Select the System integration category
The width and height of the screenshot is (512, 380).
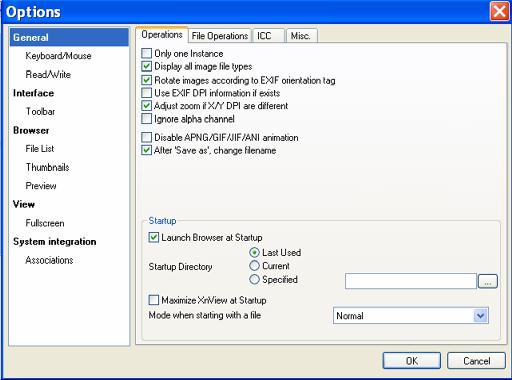coord(55,242)
